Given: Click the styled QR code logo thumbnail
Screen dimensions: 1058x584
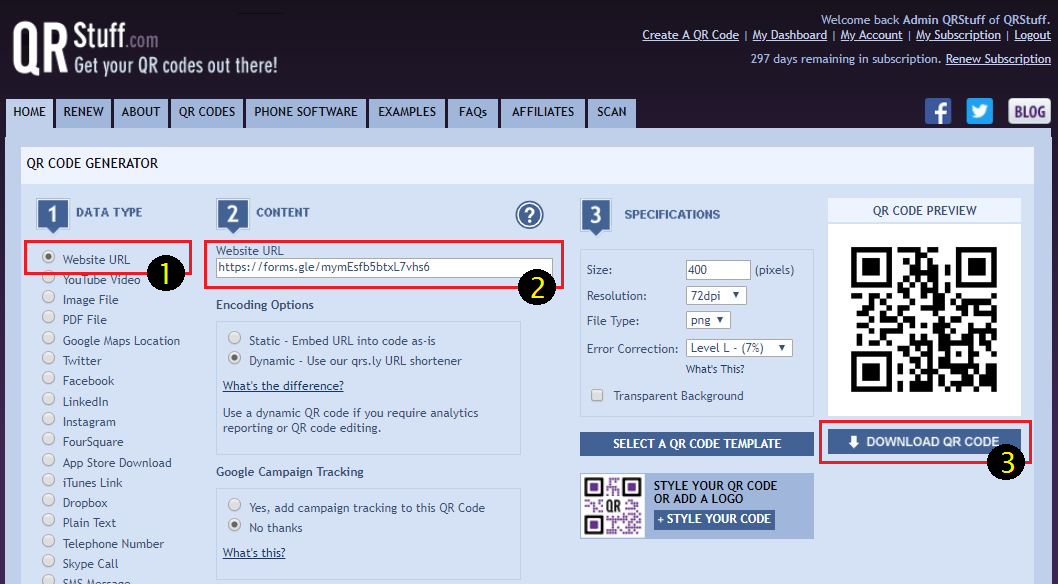Looking at the screenshot, I should (x=613, y=506).
